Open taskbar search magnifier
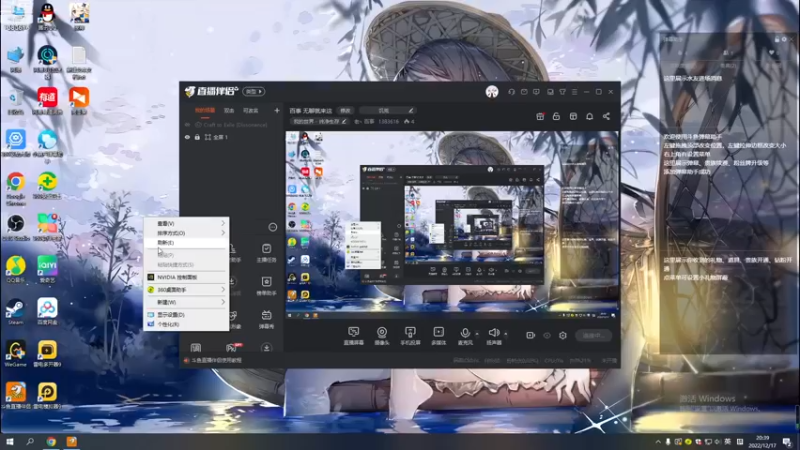The height and width of the screenshot is (450, 800). point(30,441)
